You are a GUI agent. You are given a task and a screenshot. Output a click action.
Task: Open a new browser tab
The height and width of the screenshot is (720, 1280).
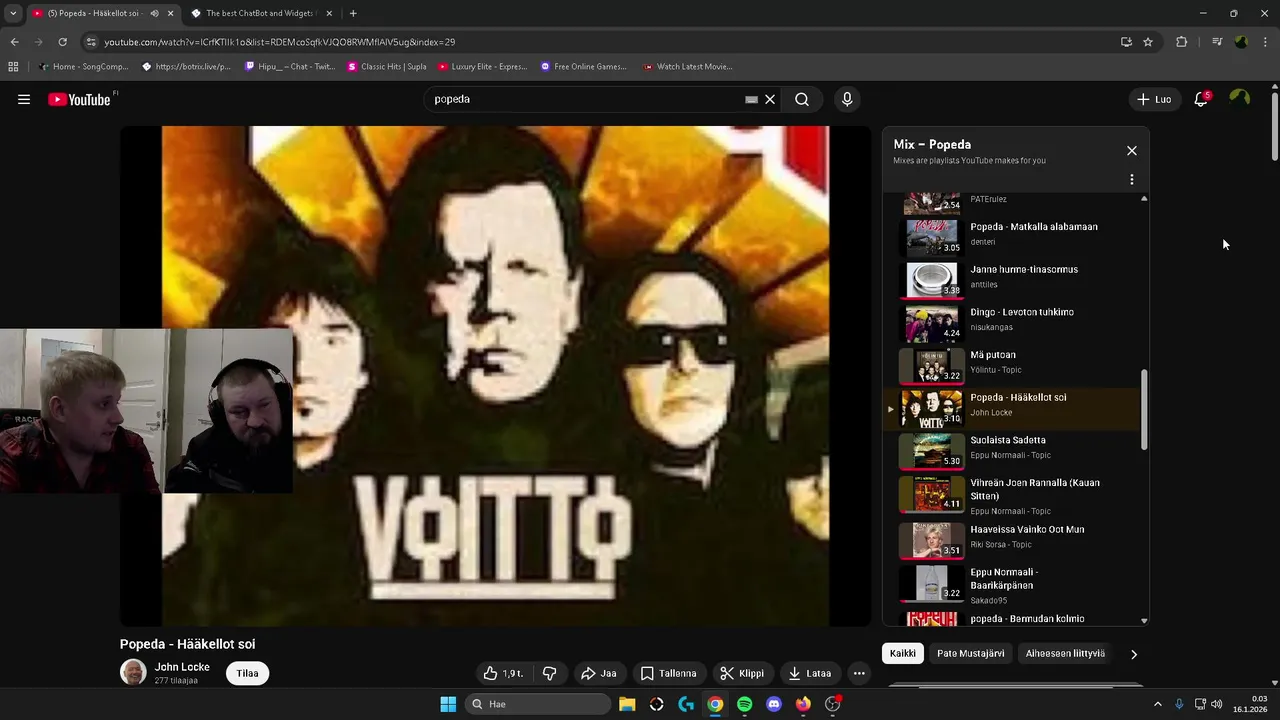click(x=353, y=13)
